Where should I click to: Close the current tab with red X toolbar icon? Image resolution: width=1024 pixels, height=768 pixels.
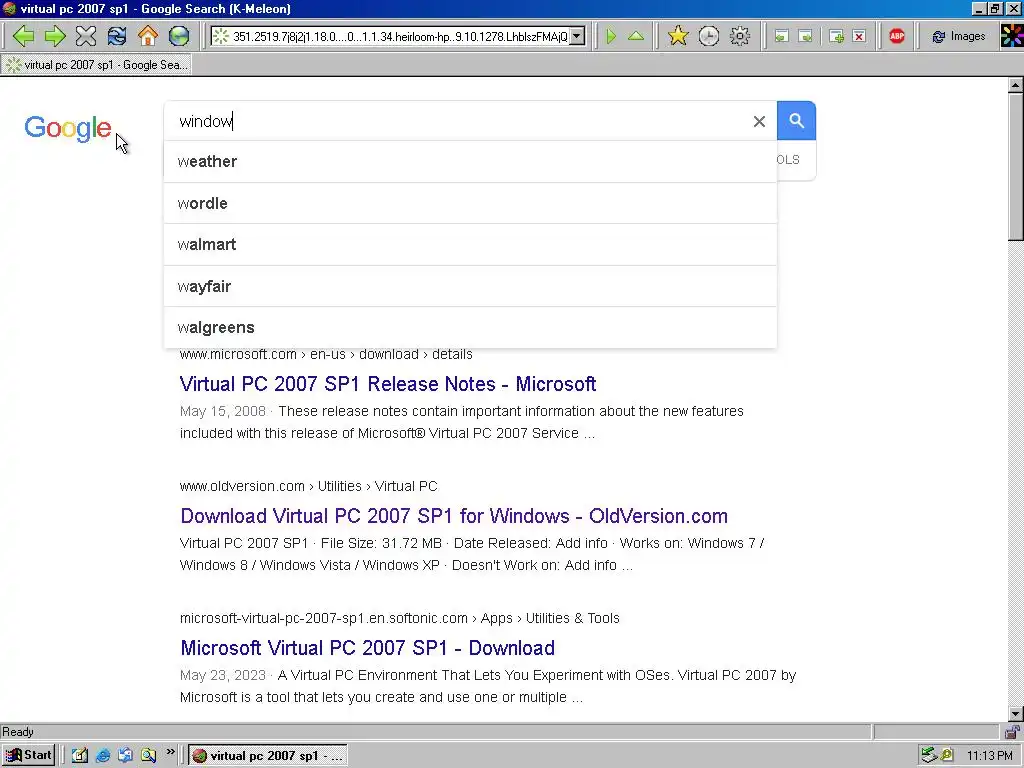859,37
